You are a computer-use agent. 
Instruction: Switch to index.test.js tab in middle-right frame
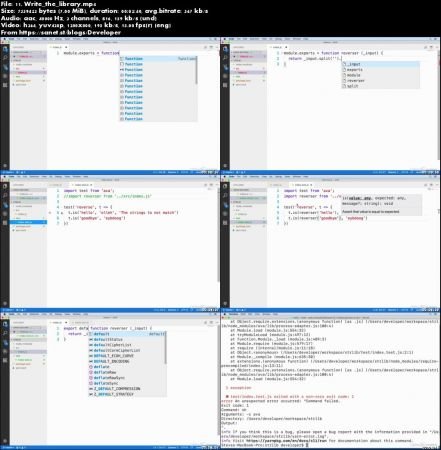(303, 185)
